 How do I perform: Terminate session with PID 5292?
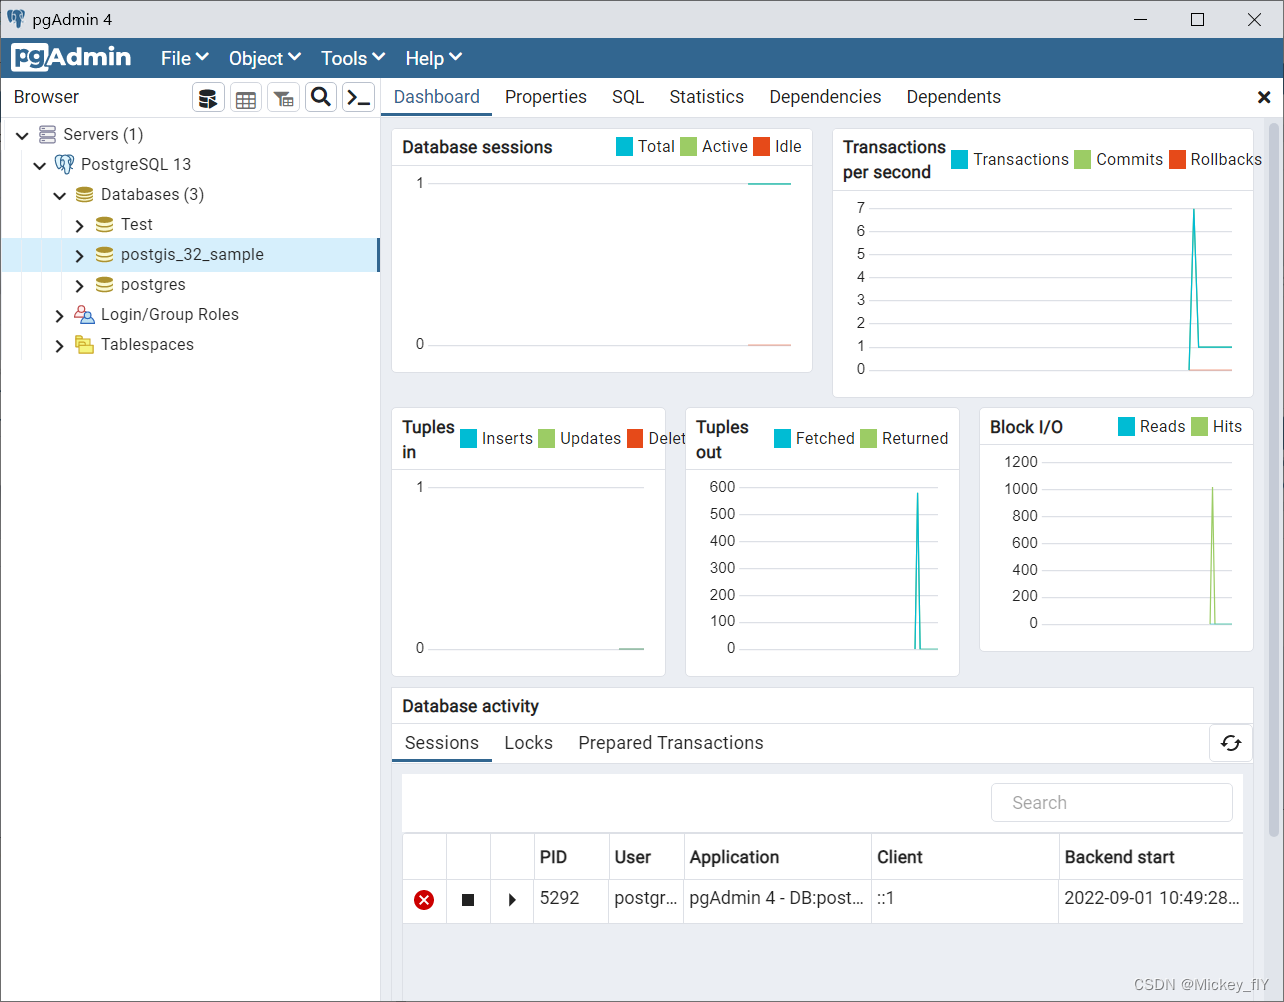click(x=424, y=900)
